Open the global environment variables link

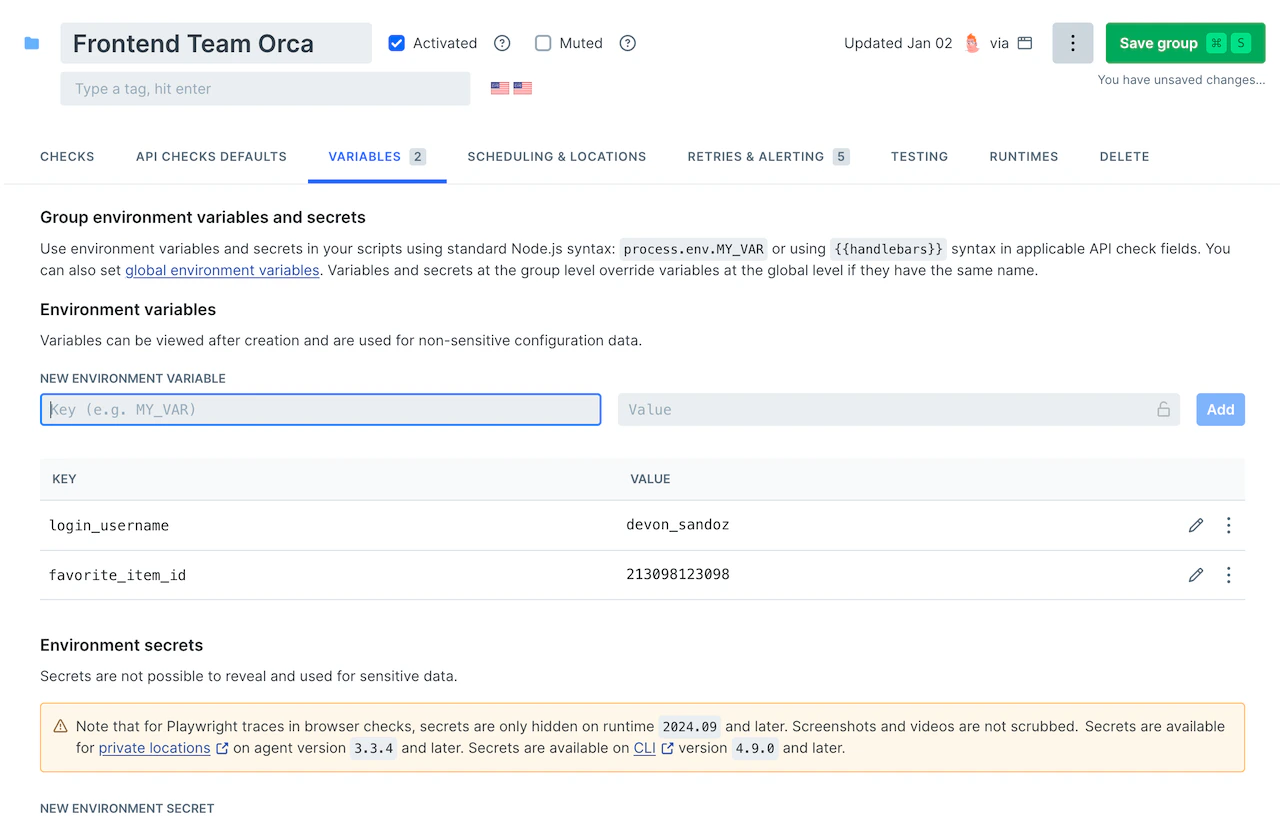[x=222, y=270]
